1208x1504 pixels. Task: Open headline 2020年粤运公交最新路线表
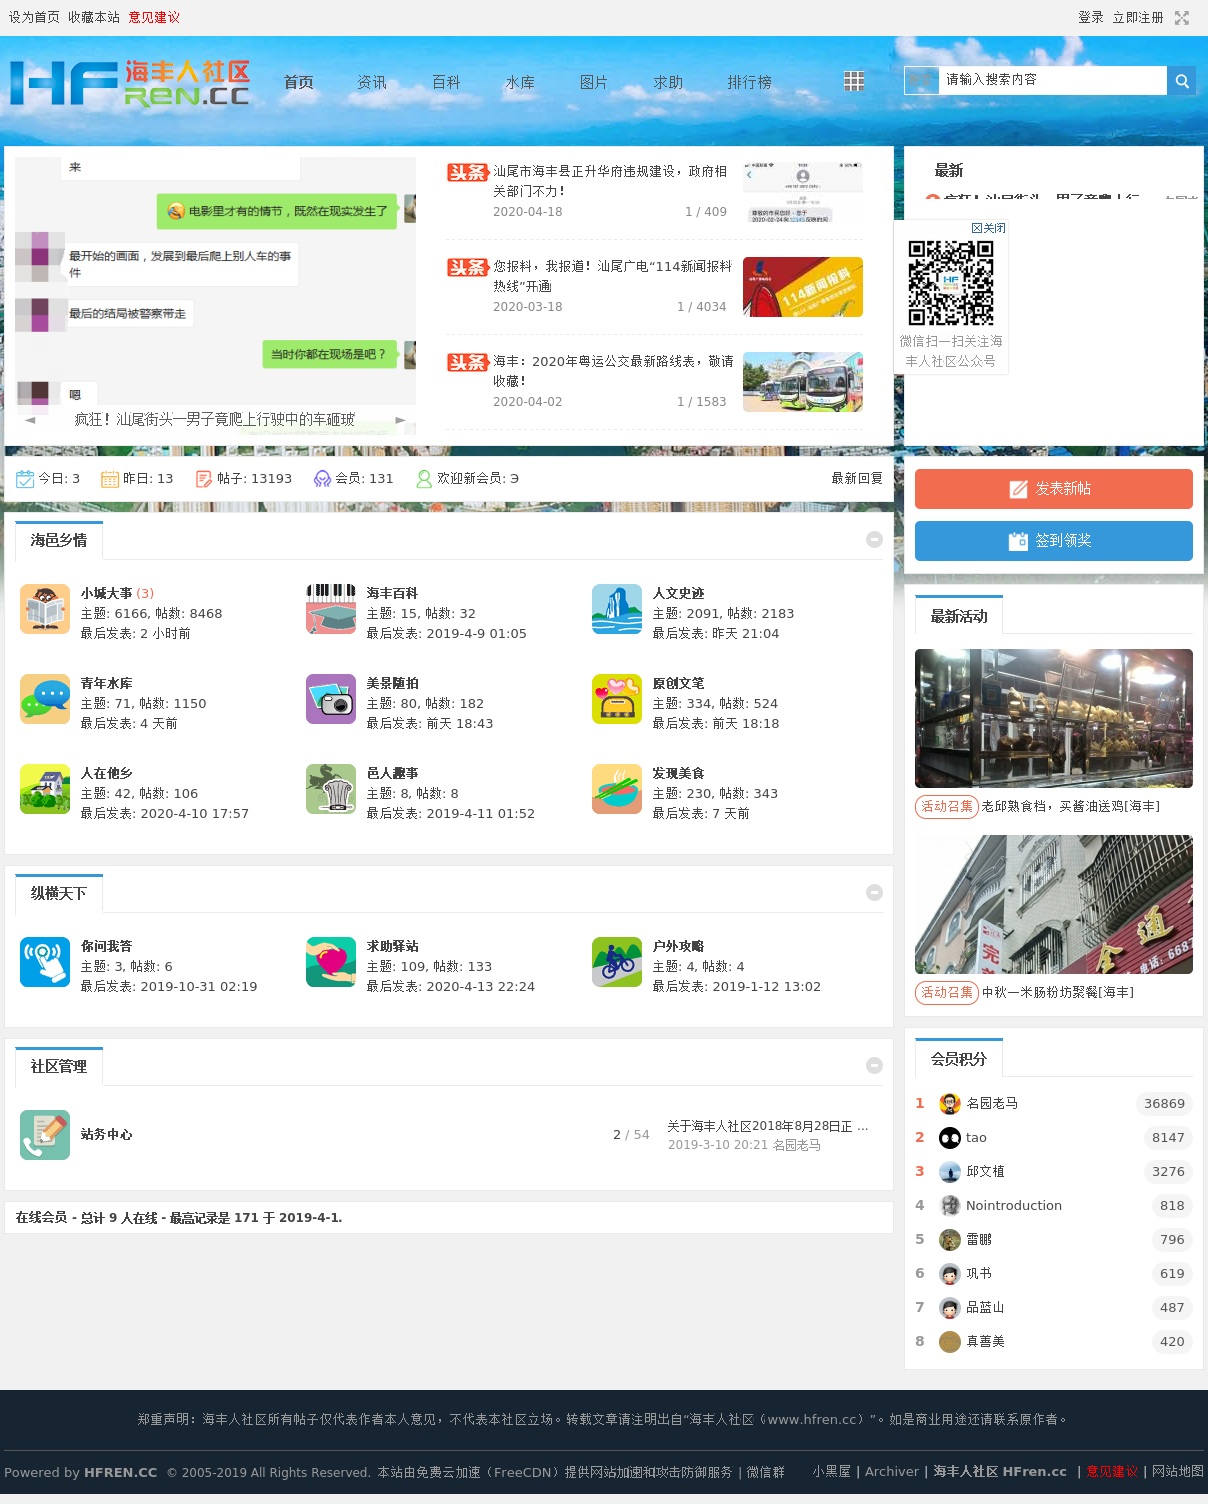(x=613, y=371)
